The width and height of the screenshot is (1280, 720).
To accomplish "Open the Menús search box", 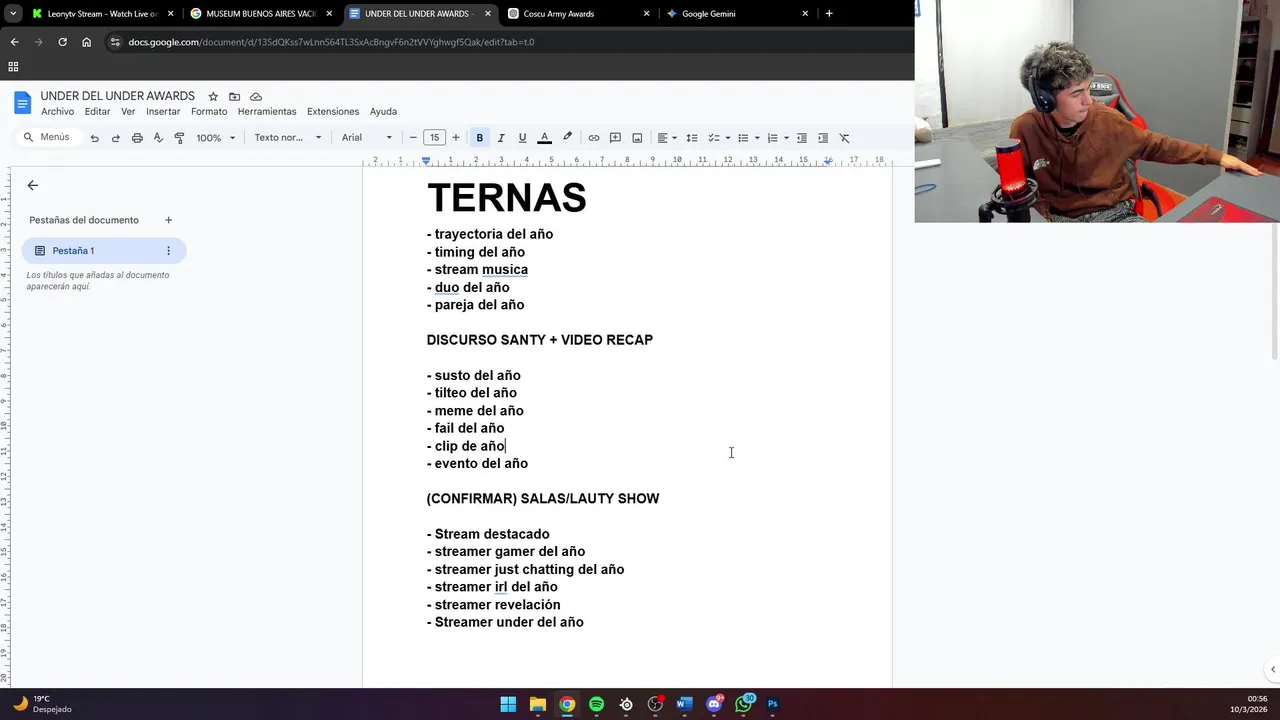I will 47,137.
